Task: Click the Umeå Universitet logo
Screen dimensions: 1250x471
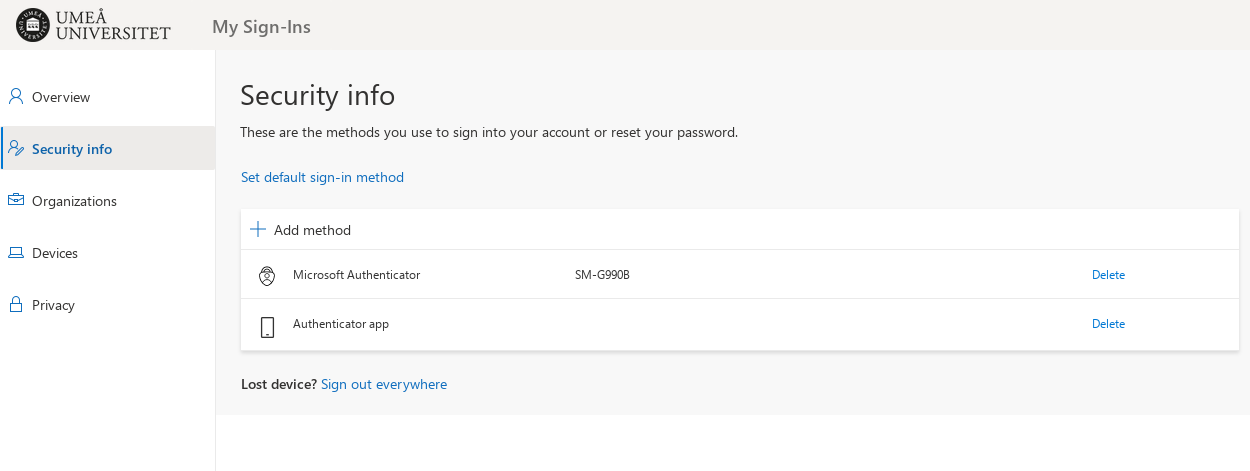Action: [94, 25]
